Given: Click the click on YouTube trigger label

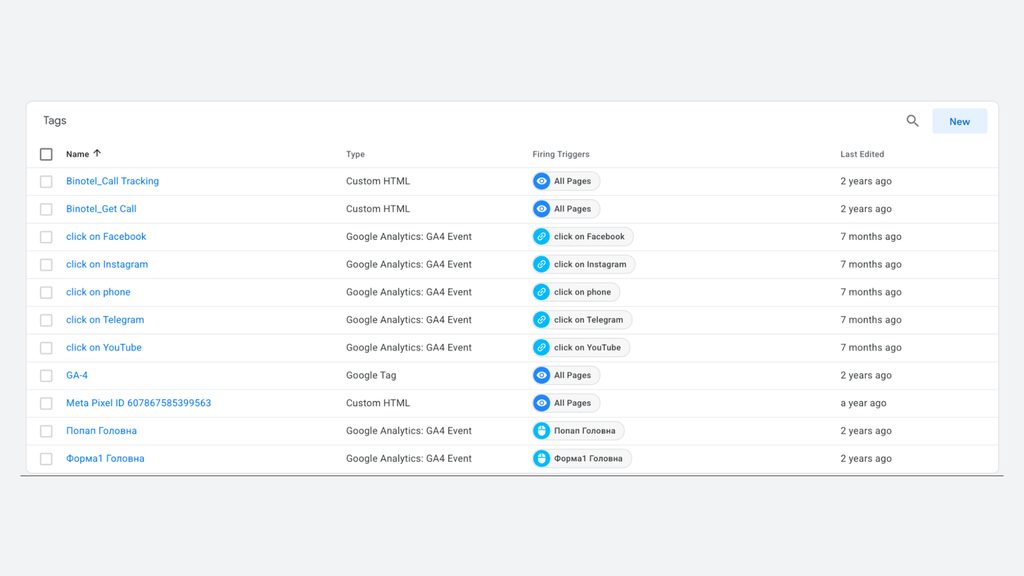Looking at the screenshot, I should pyautogui.click(x=588, y=347).
